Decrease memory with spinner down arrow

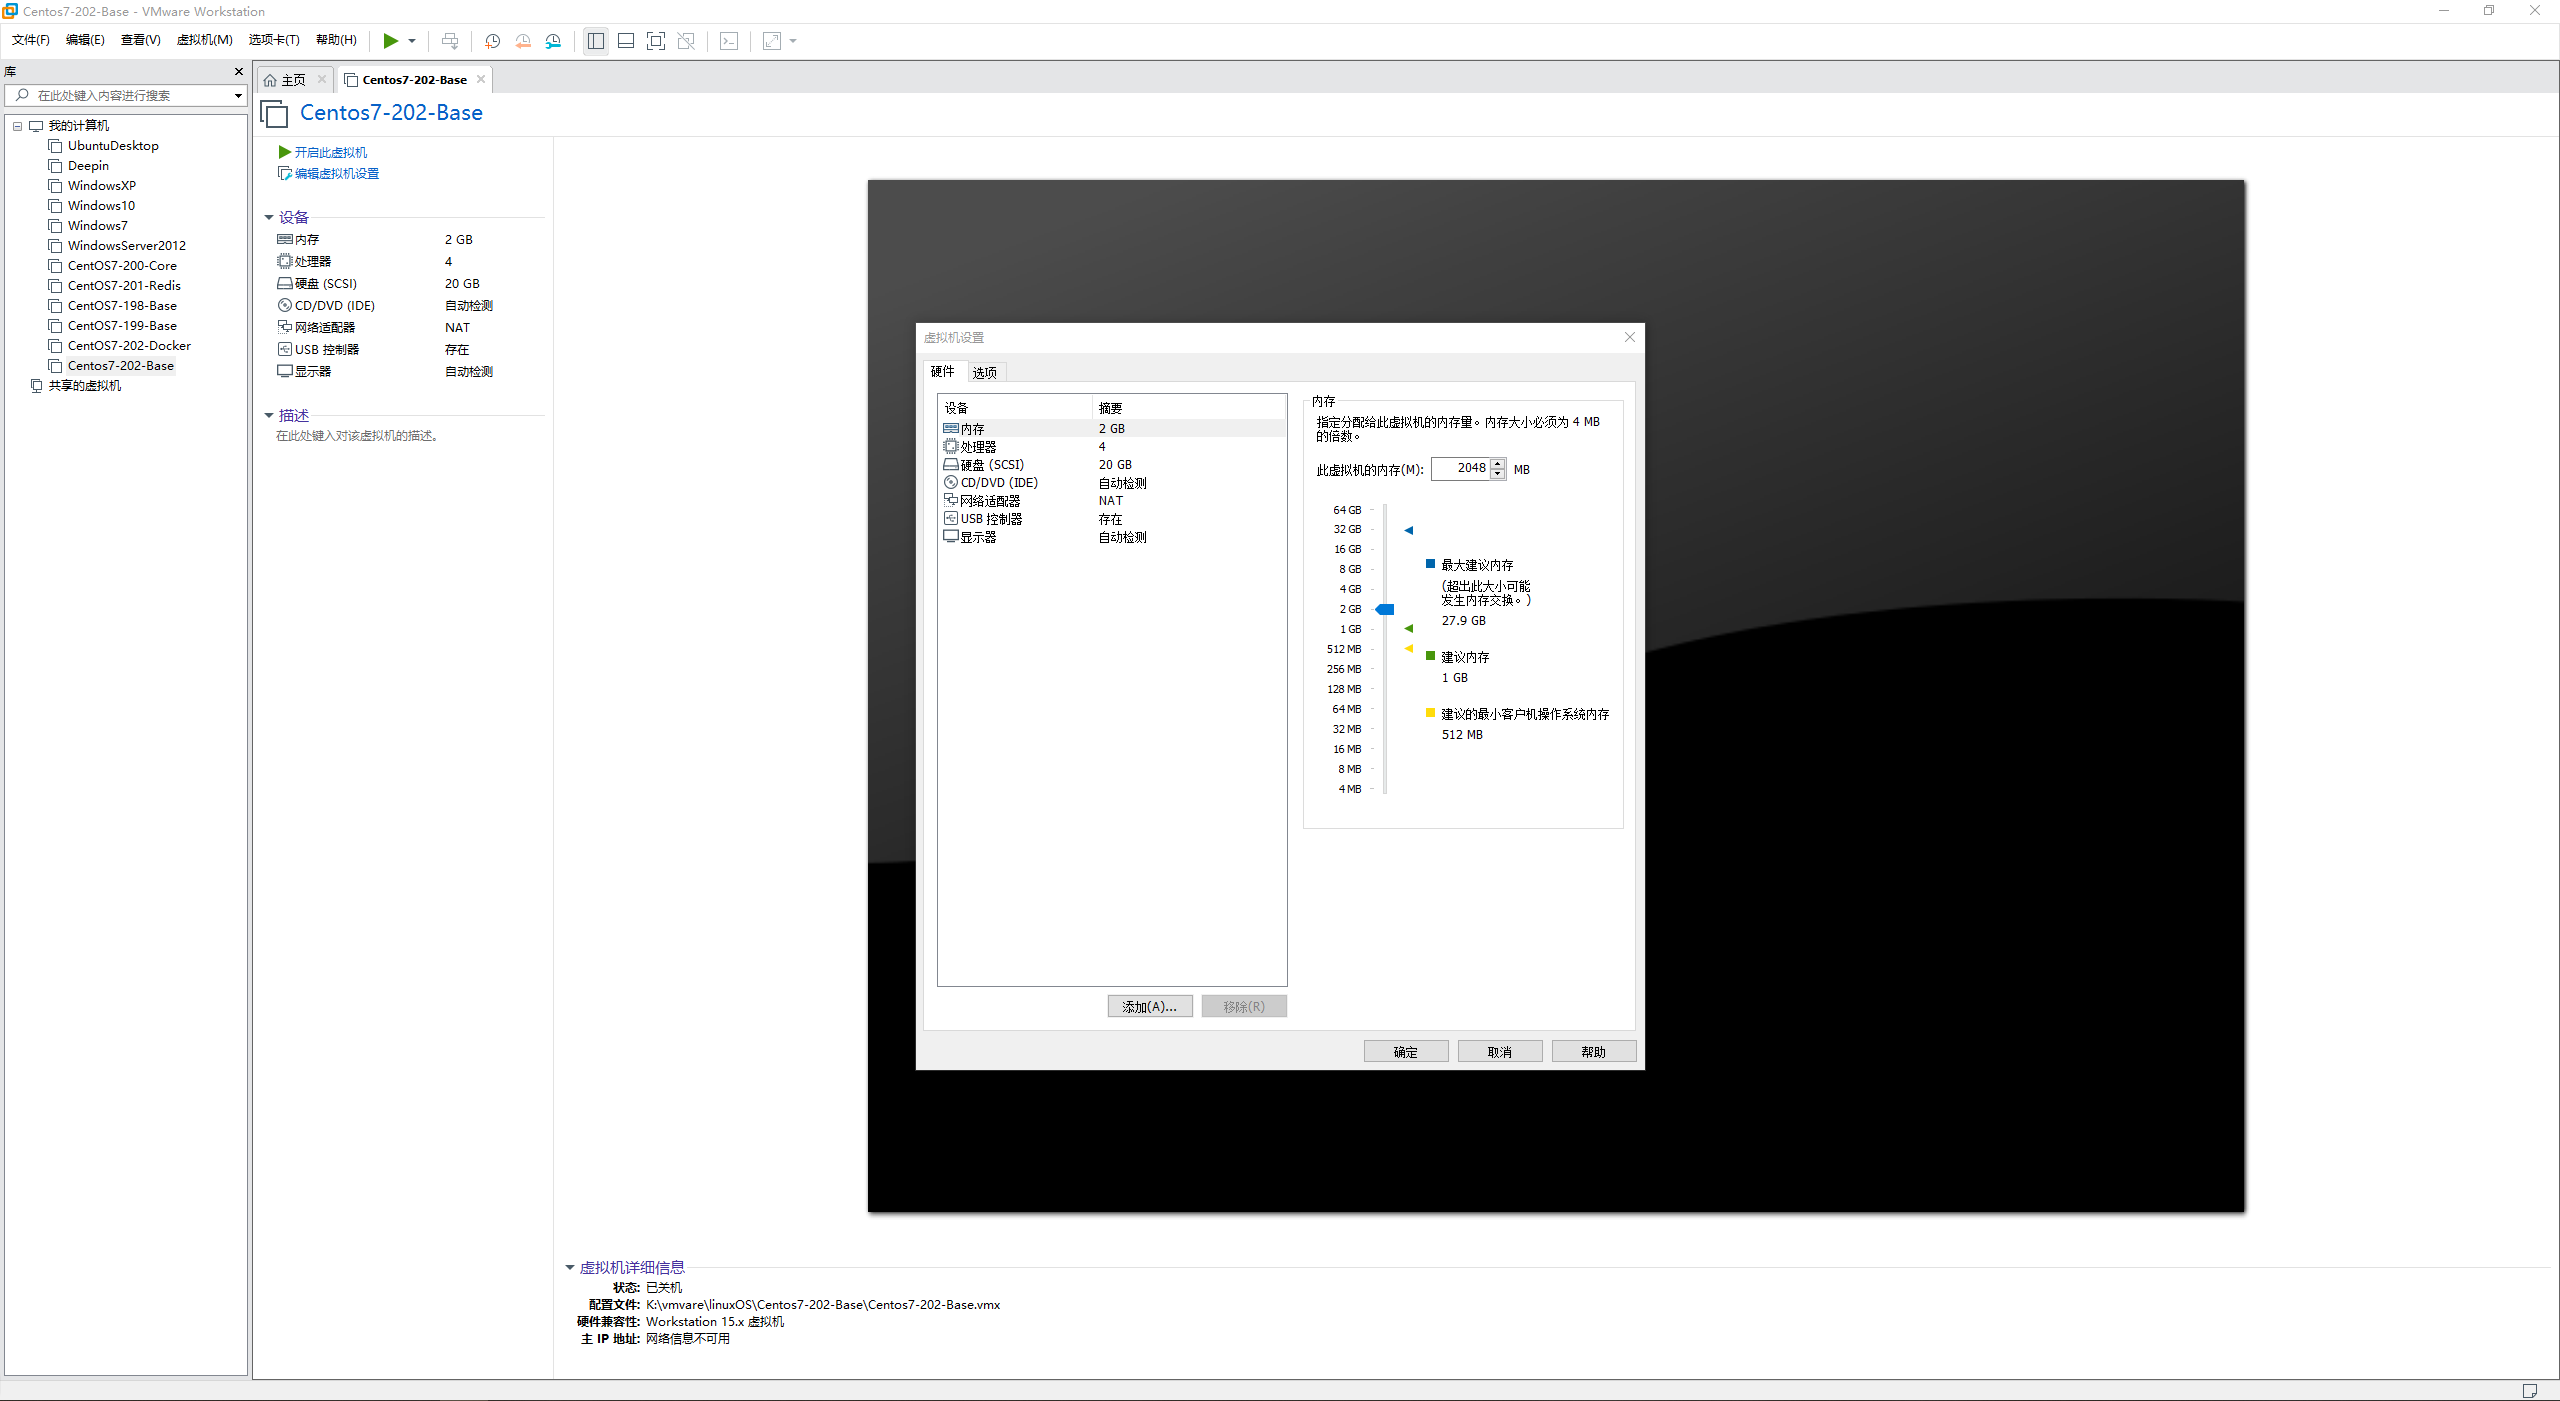tap(1498, 474)
